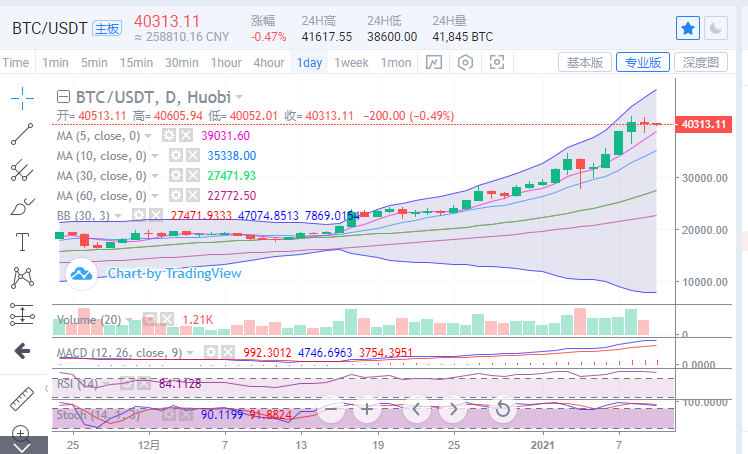Switch to 15min interval
The height and width of the screenshot is (454, 748).
(136, 62)
